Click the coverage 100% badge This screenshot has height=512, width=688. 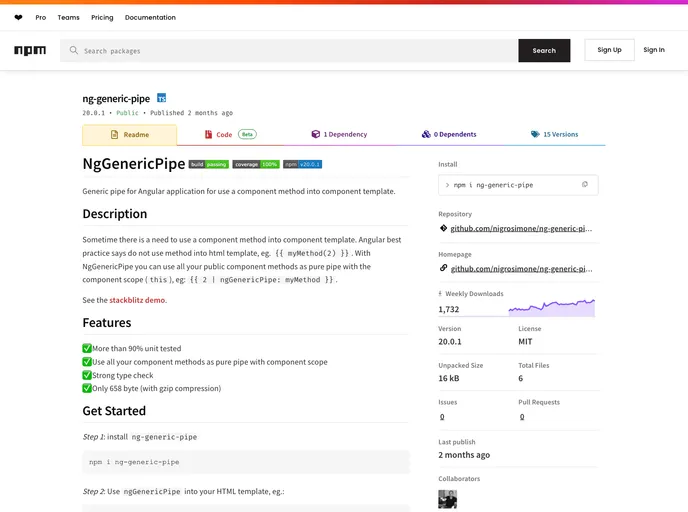(256, 164)
